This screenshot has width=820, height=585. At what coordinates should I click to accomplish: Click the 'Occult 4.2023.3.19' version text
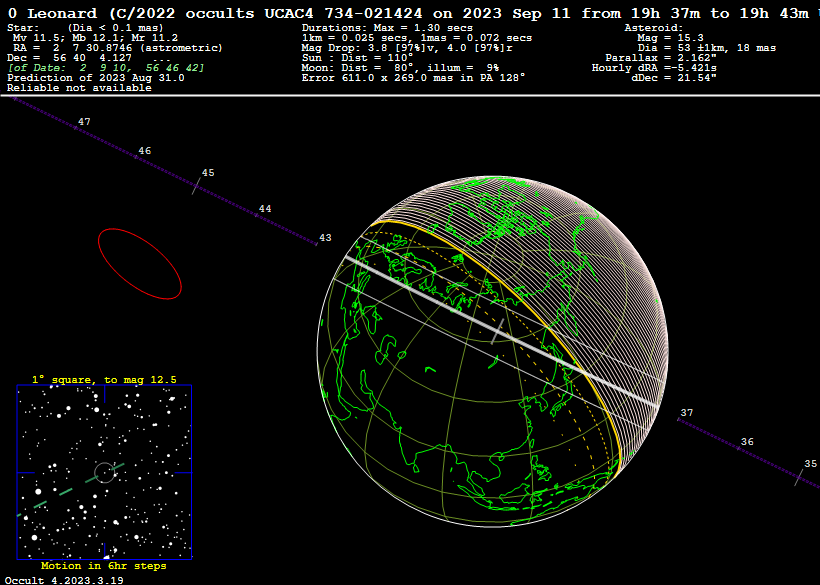point(65,580)
